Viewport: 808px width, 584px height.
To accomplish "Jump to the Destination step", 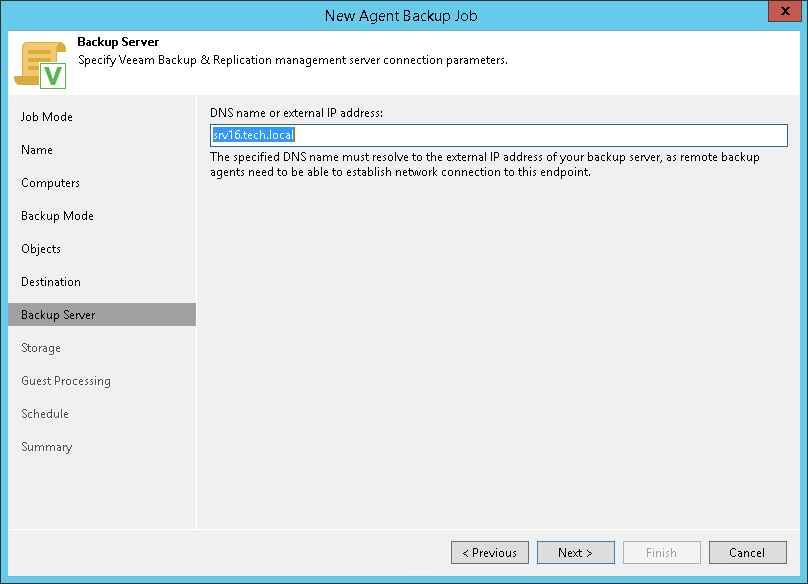I will pos(51,282).
